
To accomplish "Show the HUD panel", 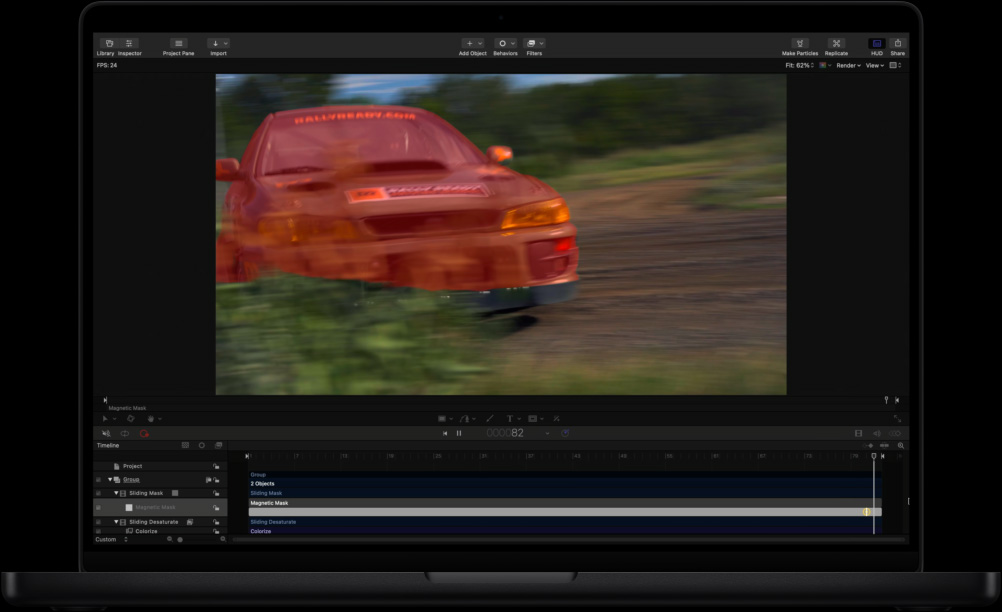I will 876,45.
